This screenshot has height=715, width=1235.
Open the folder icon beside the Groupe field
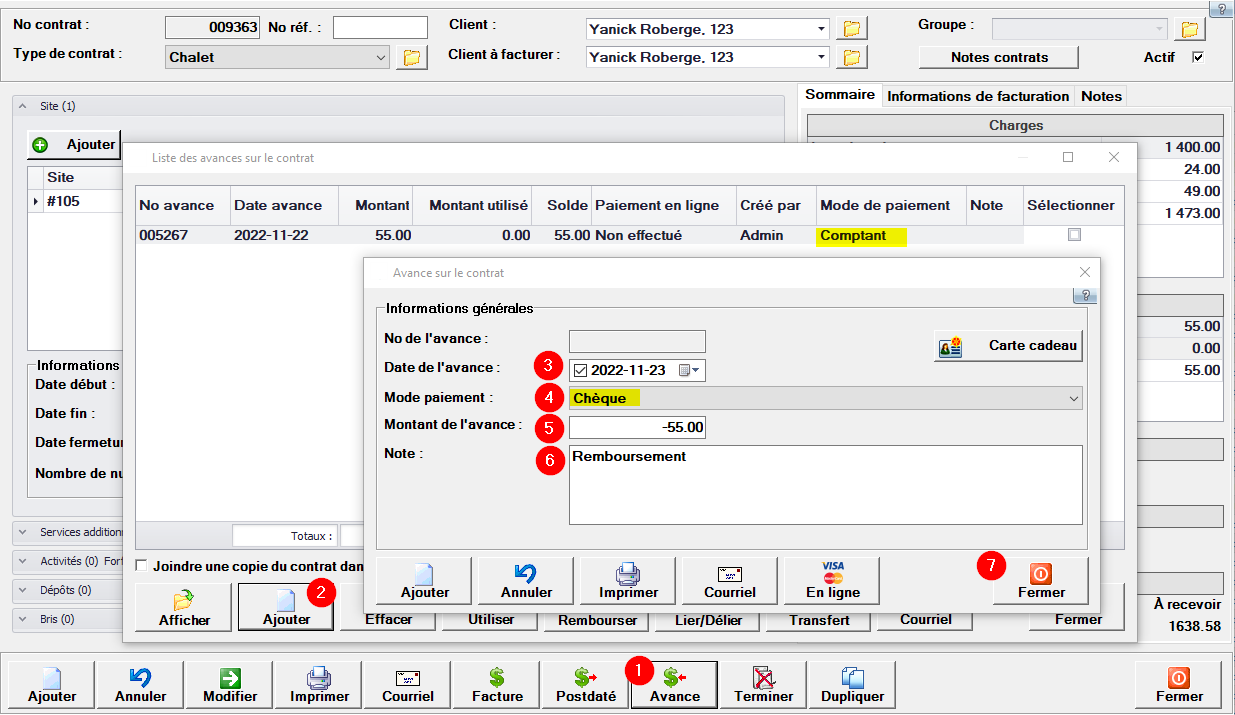[x=1189, y=28]
